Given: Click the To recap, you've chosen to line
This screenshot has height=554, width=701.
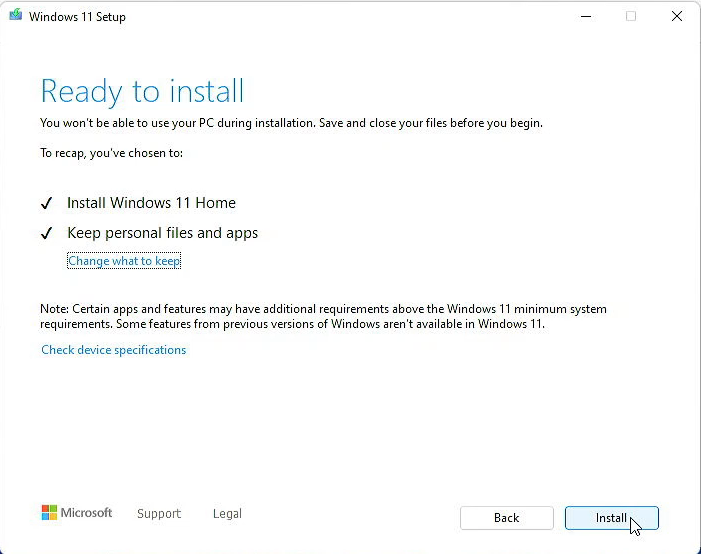Looking at the screenshot, I should pyautogui.click(x=111, y=153).
